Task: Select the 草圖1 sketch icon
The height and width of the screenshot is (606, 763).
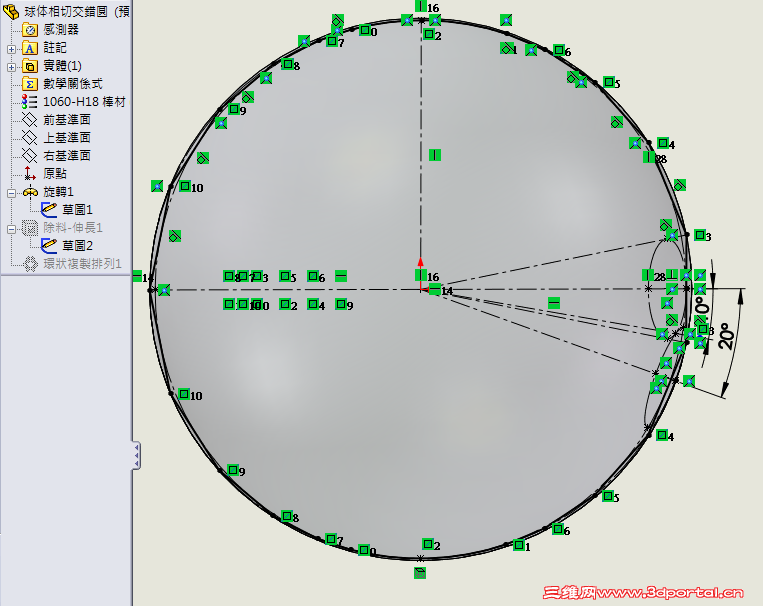Action: pos(49,210)
